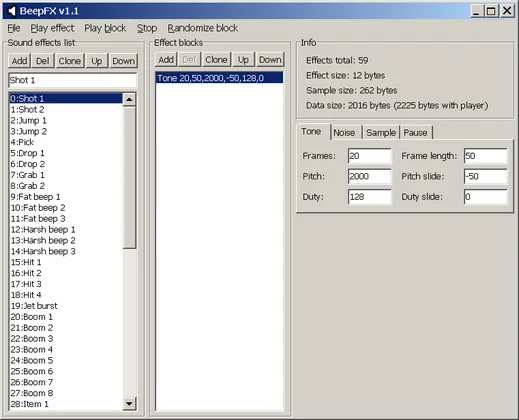Select effect 0:Shot 1

[x=66, y=99]
